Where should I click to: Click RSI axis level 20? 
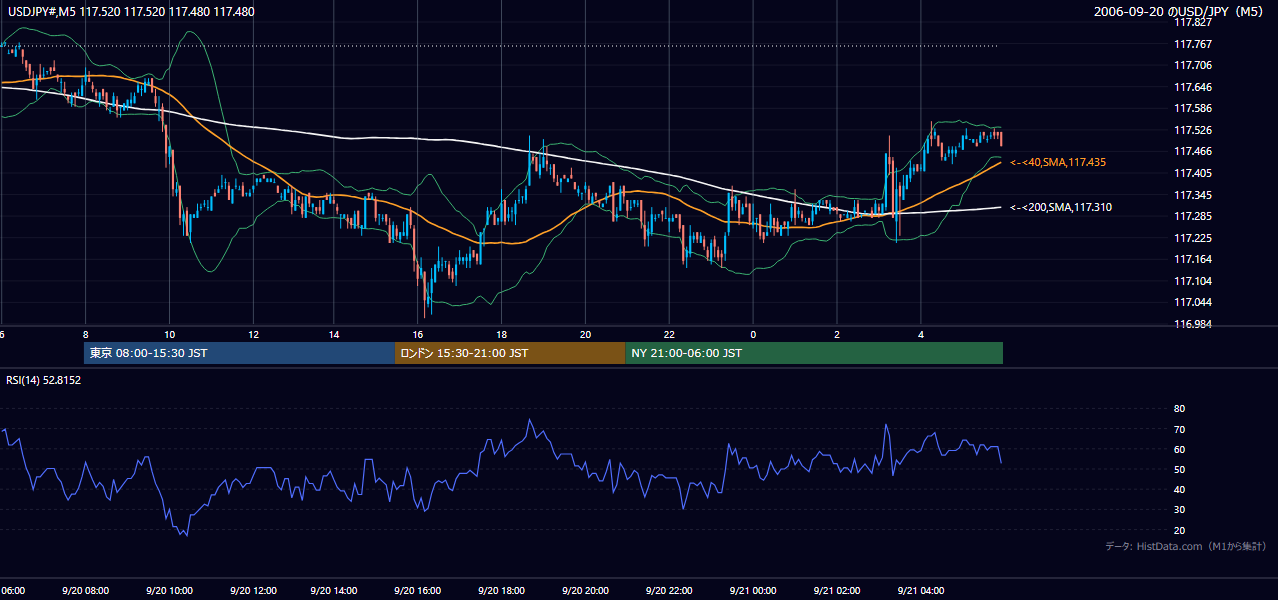point(1180,530)
